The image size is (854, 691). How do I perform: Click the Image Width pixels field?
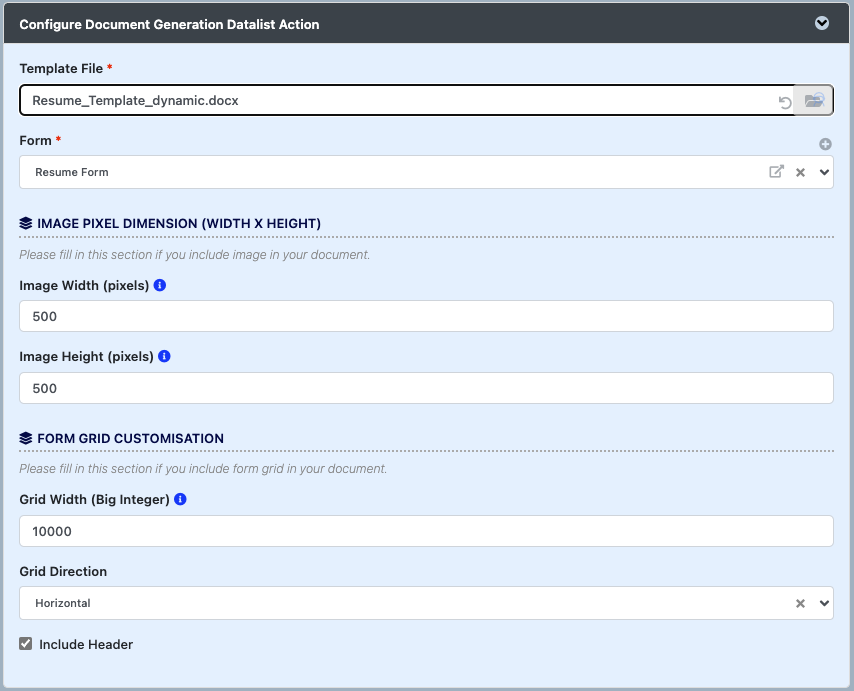coord(426,317)
